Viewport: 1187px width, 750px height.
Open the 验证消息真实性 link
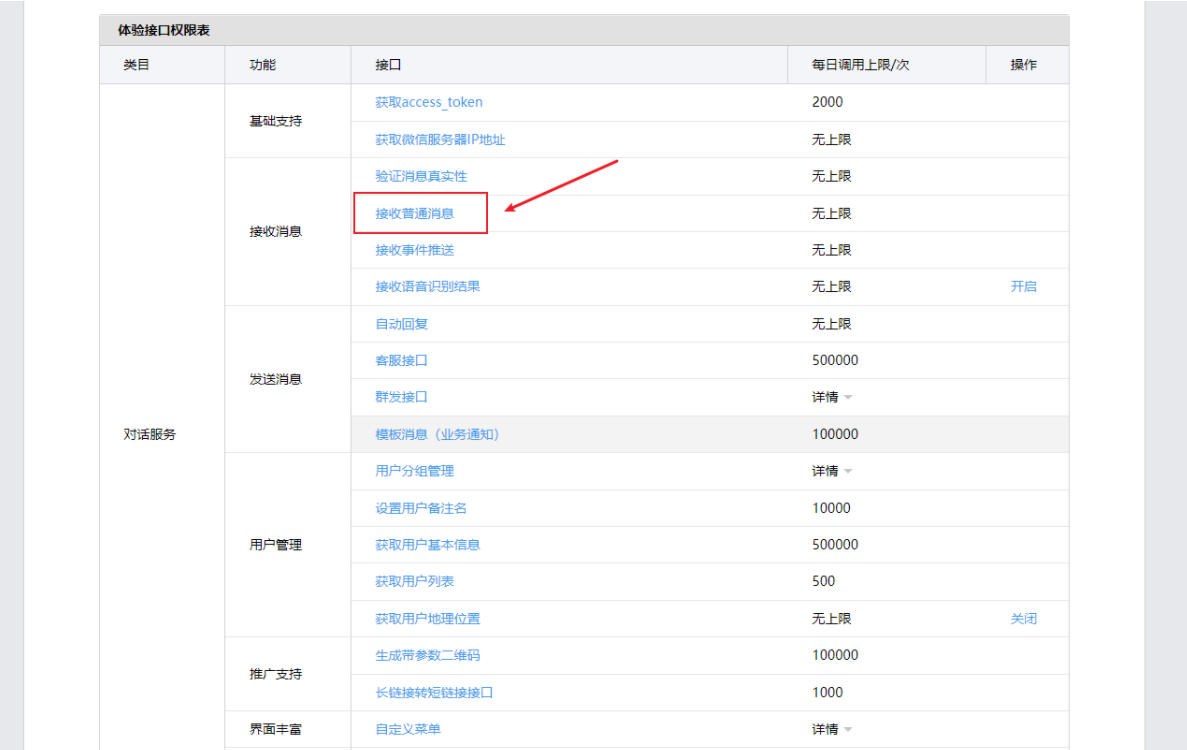421,176
